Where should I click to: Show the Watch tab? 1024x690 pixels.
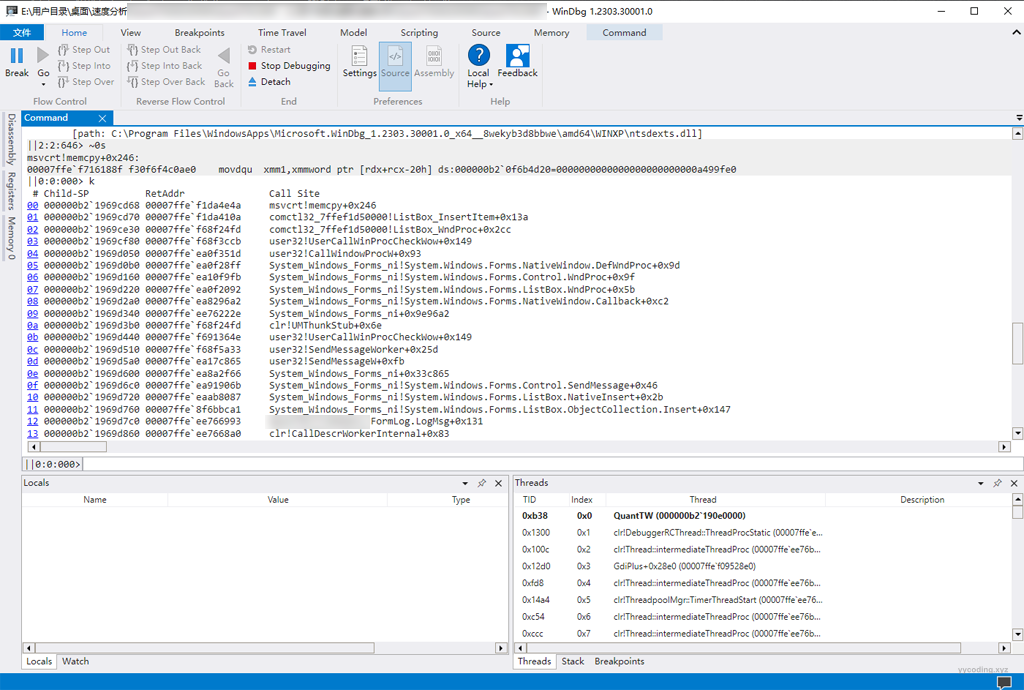coord(75,661)
